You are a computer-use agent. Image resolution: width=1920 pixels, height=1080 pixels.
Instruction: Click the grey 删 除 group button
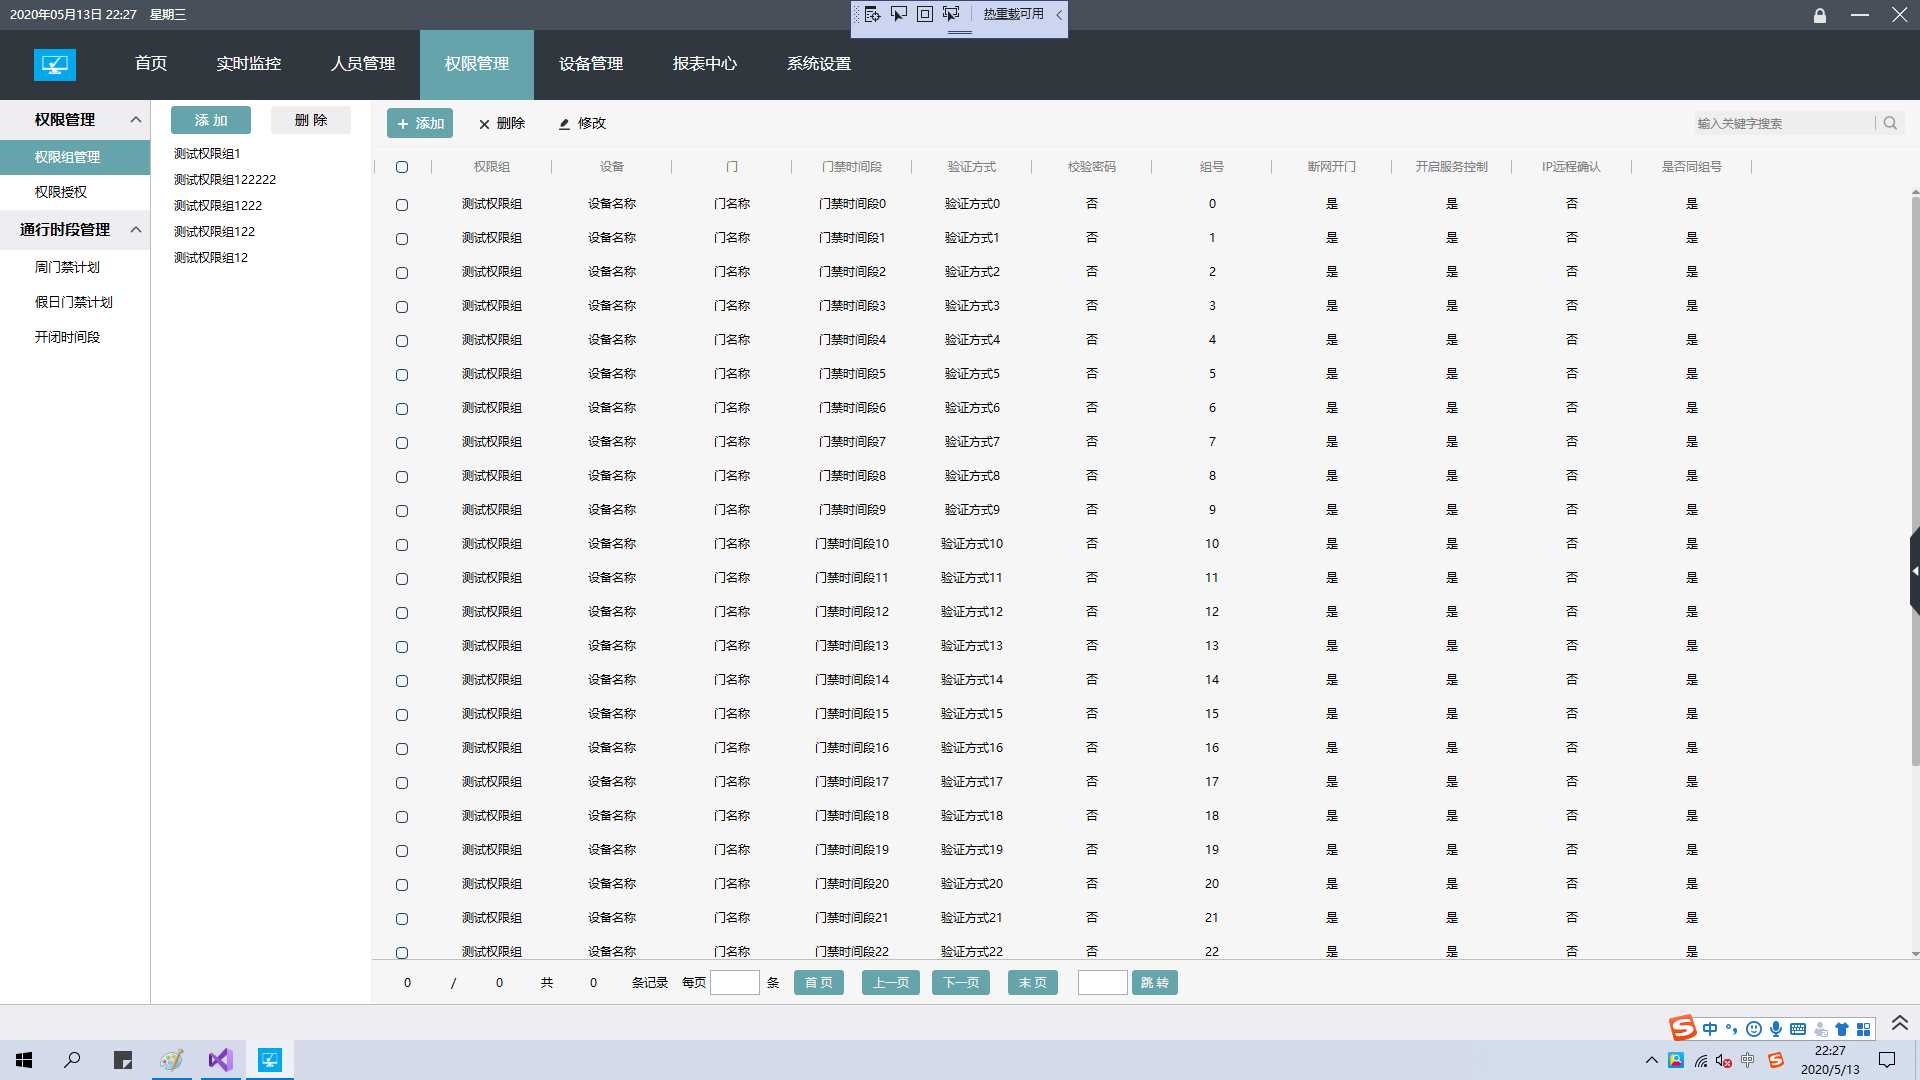click(311, 120)
